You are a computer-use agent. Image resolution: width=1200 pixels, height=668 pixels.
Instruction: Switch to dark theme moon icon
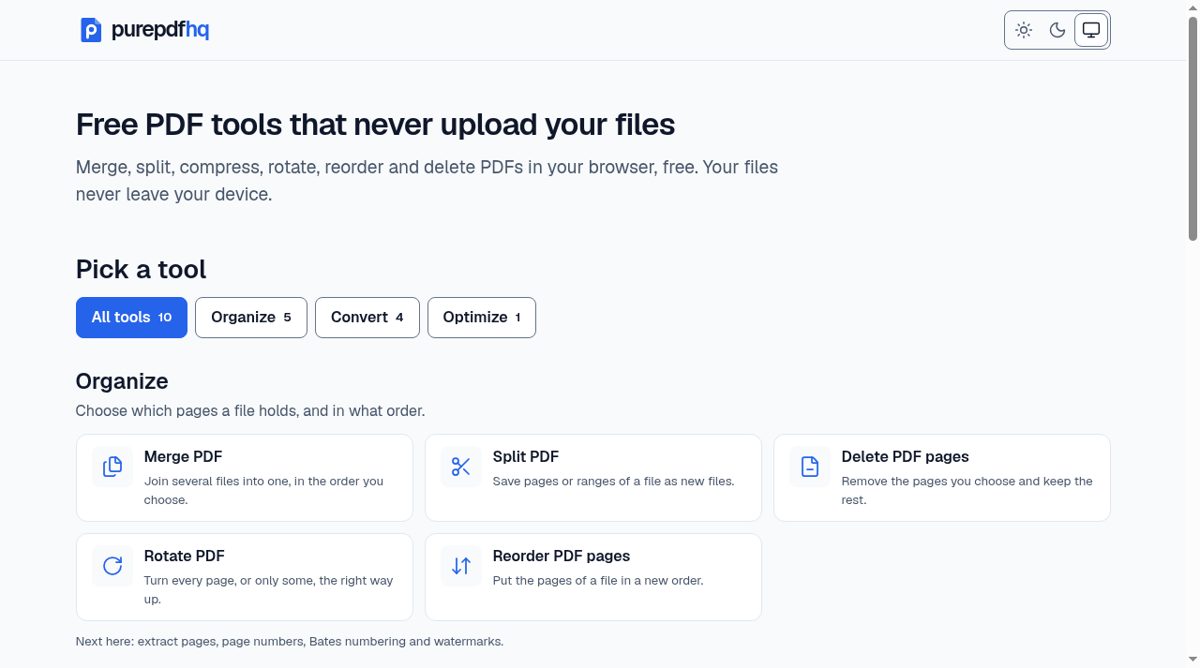1057,30
